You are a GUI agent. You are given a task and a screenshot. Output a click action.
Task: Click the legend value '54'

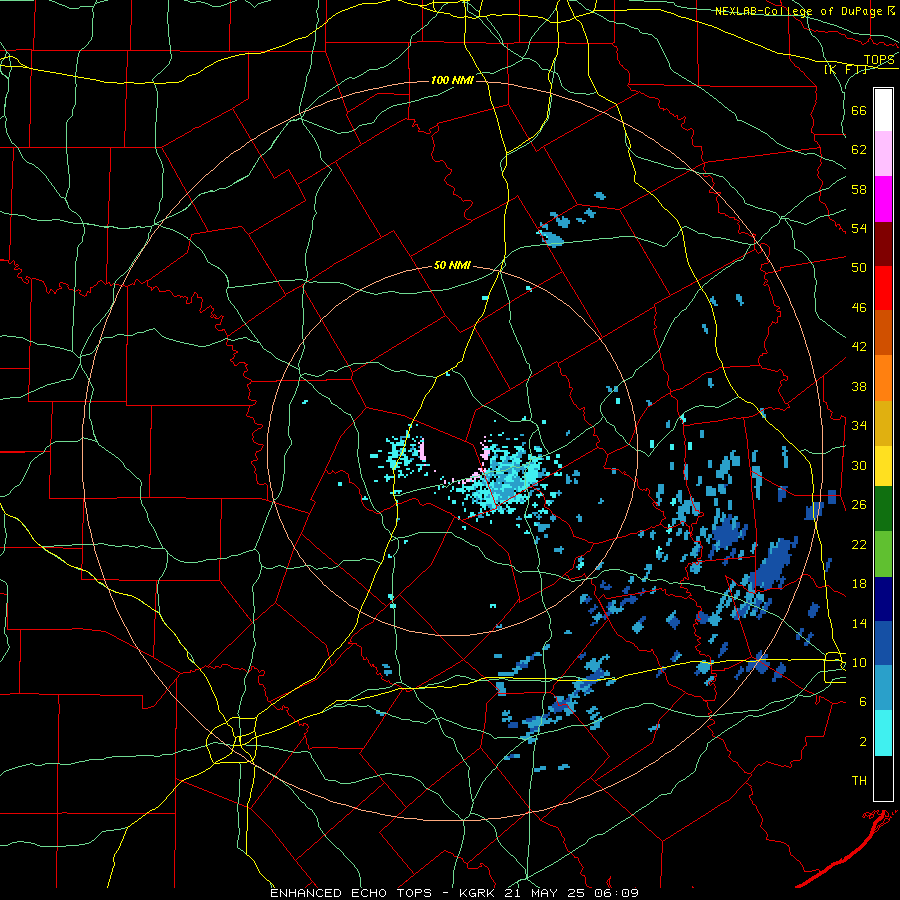(x=859, y=228)
